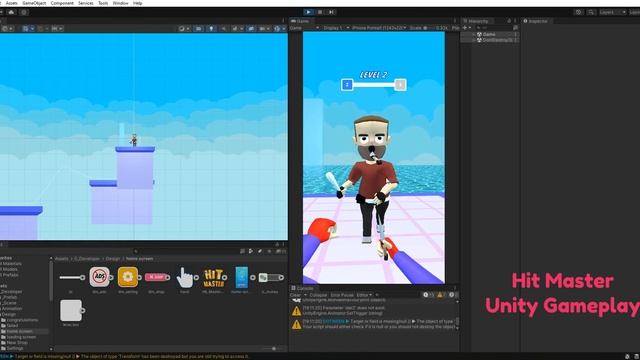Open the scene camera settings icon
Viewport: 640px width, 360px height.
[x=264, y=29]
